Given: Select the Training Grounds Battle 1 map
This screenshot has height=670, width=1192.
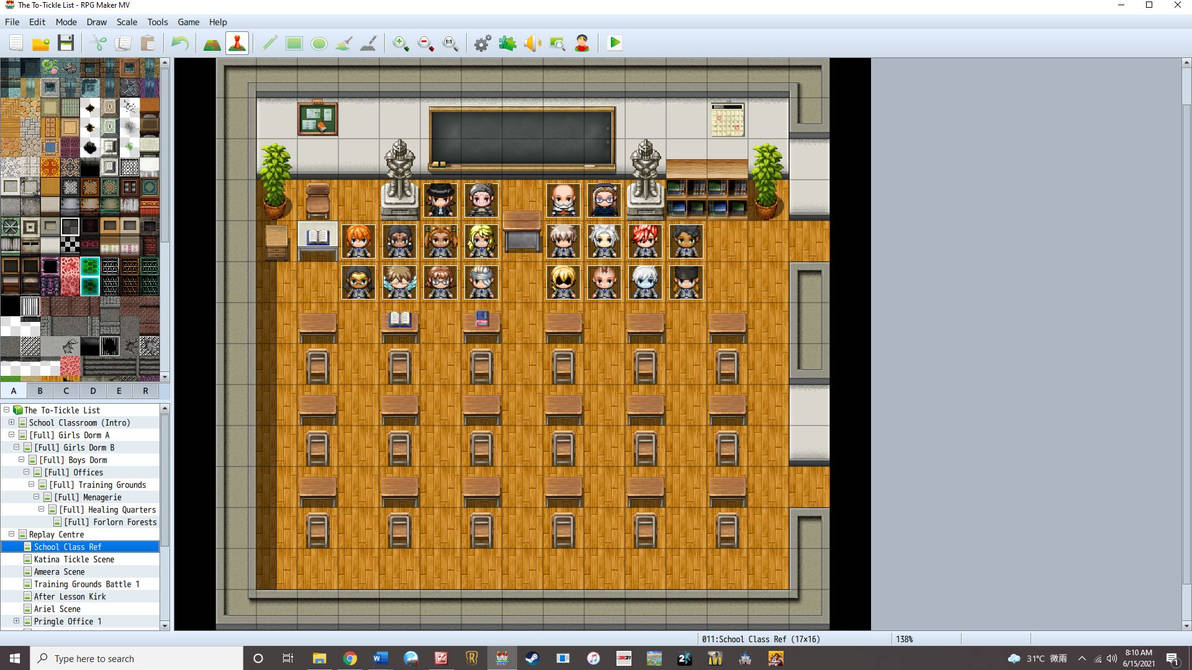Looking at the screenshot, I should pyautogui.click(x=87, y=584).
